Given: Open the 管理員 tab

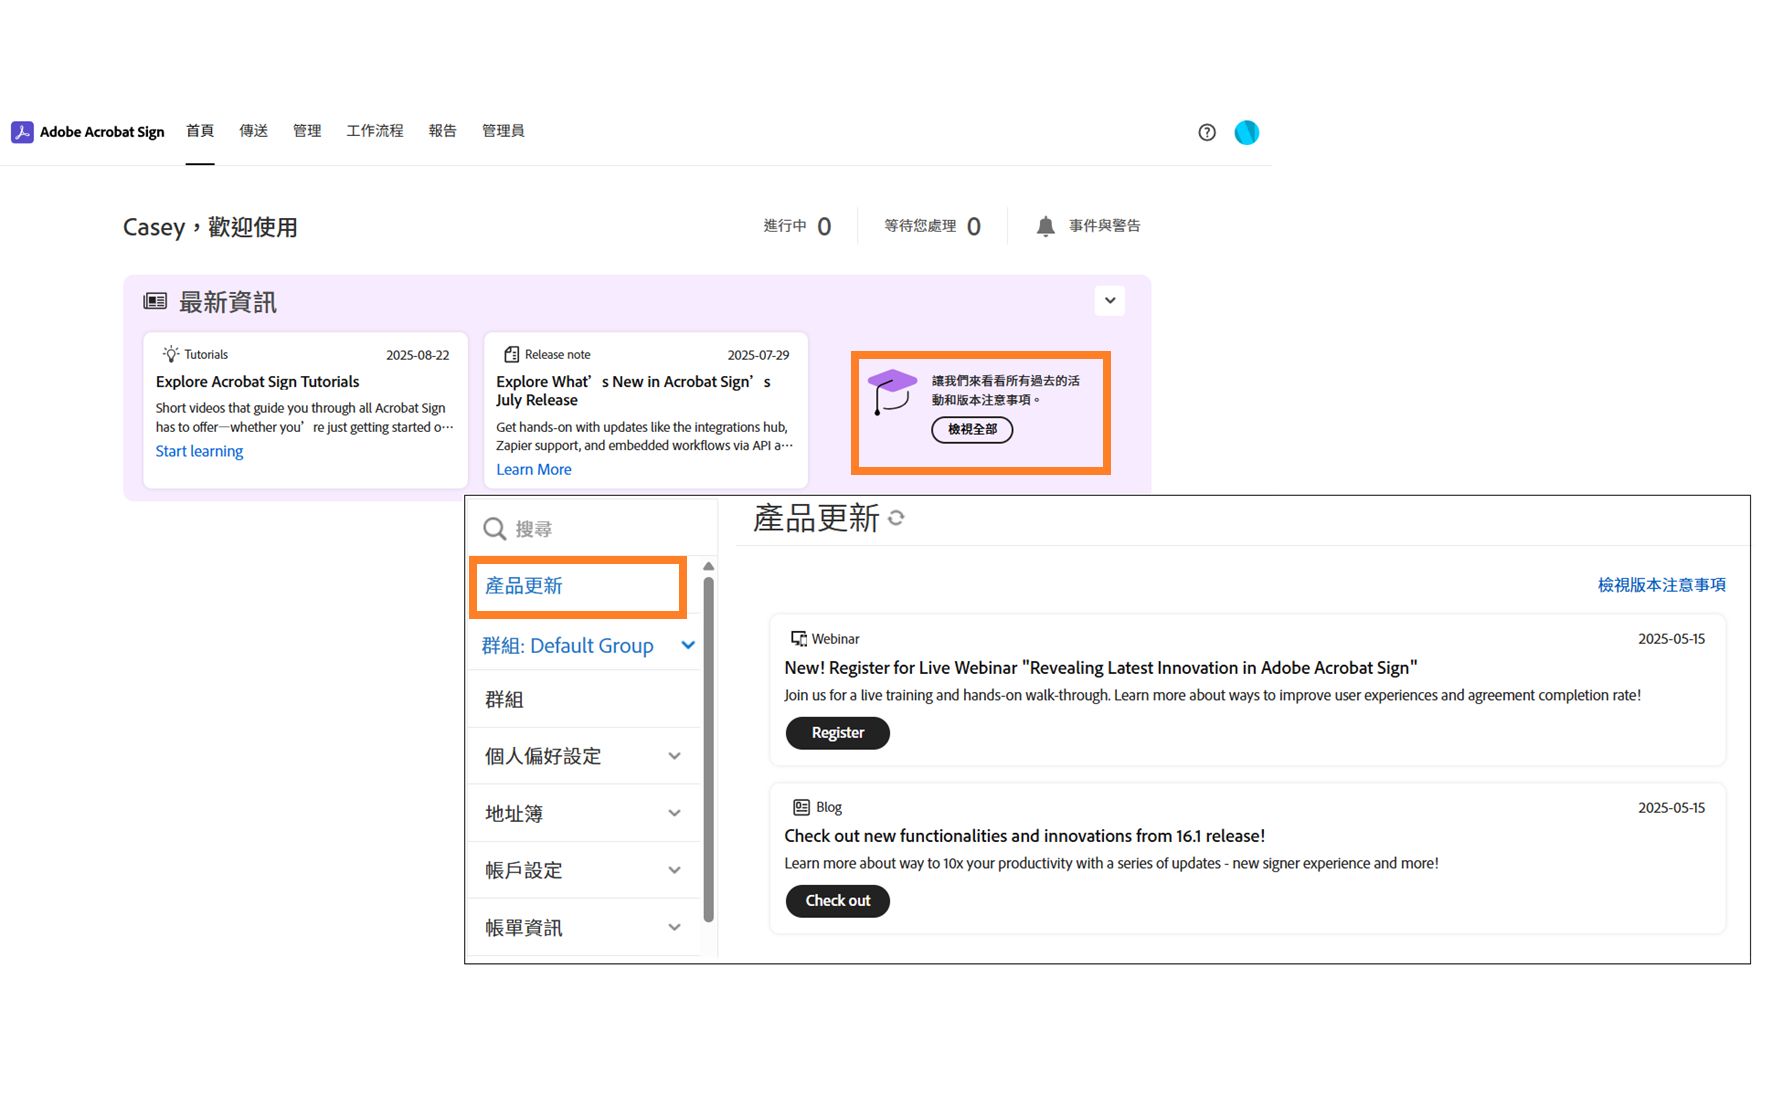Looking at the screenshot, I should tap(503, 131).
